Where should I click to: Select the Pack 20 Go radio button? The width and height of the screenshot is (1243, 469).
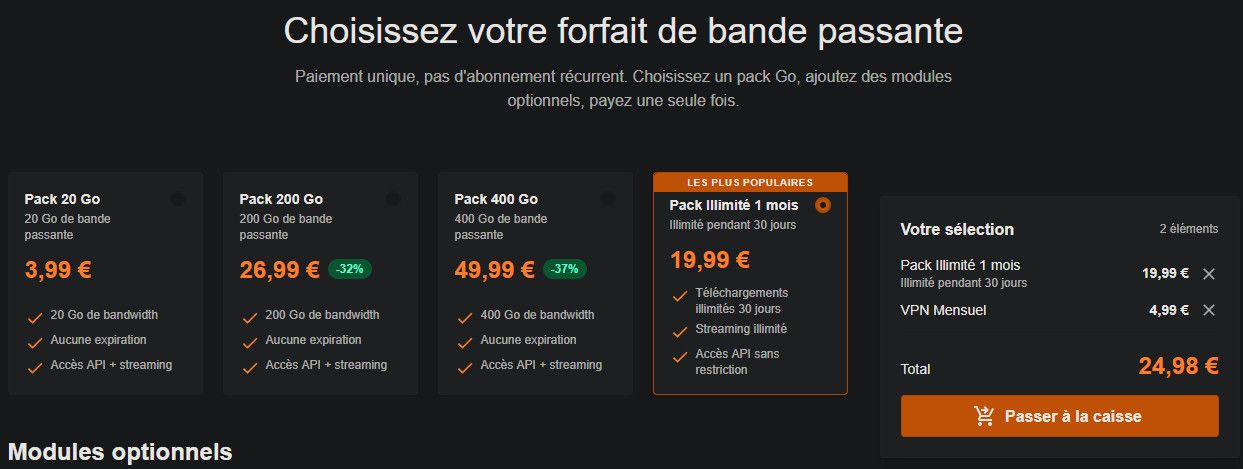point(178,199)
